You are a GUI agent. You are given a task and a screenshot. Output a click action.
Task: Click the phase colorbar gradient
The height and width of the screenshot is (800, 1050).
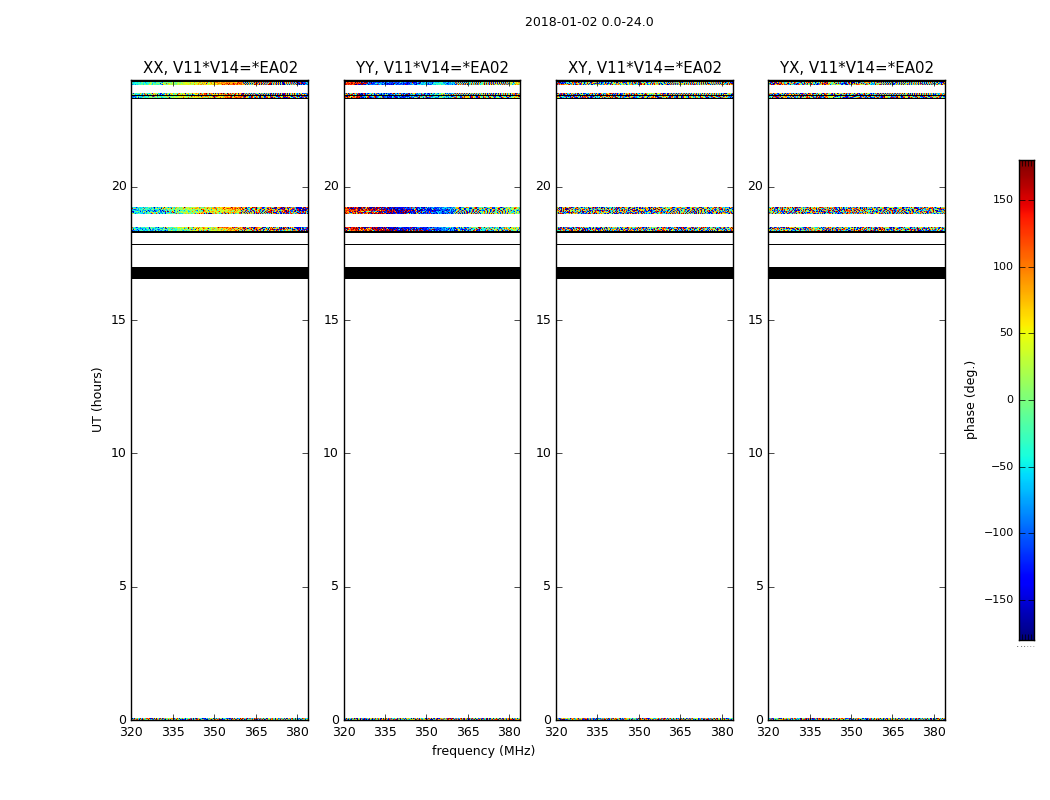click(1027, 400)
